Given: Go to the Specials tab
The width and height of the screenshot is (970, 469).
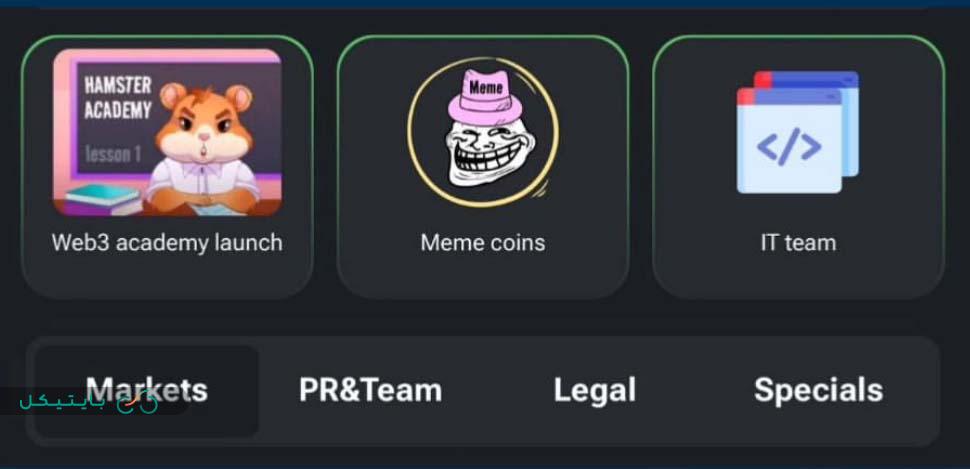Looking at the screenshot, I should tap(818, 390).
